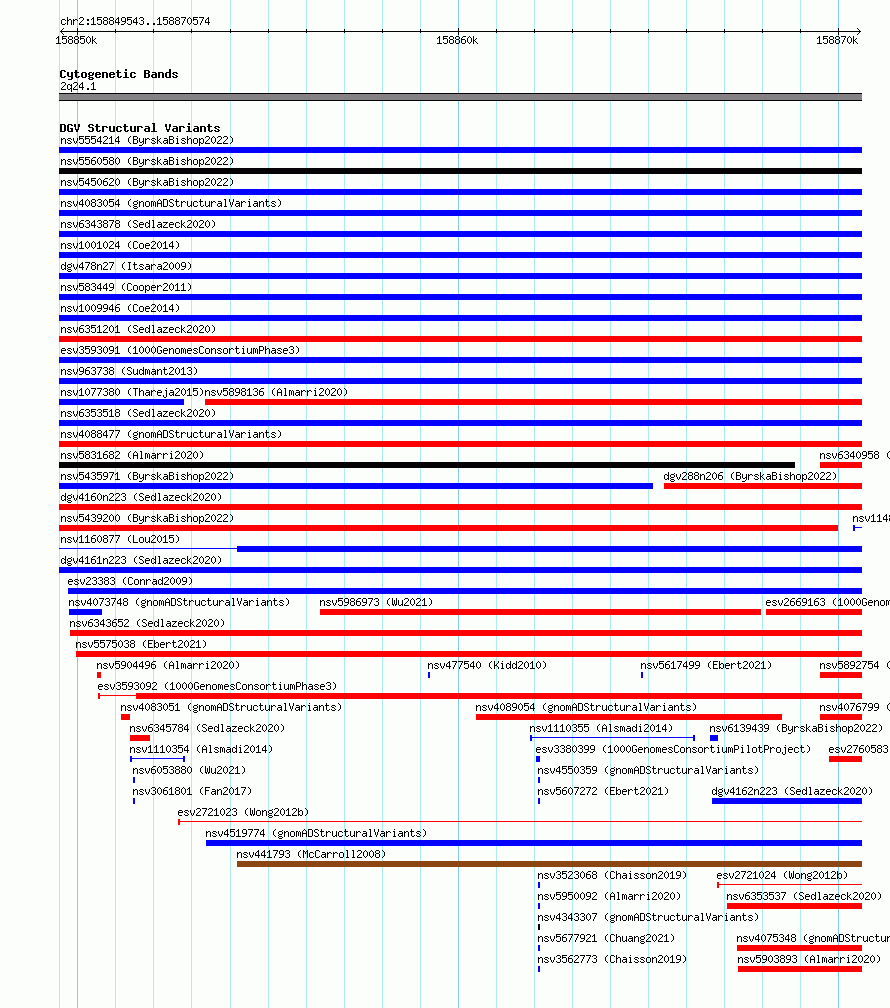Viewport: 890px width, 1008px height.
Task: Select nsv1009946 (Coe2014) label
Action: (120, 308)
